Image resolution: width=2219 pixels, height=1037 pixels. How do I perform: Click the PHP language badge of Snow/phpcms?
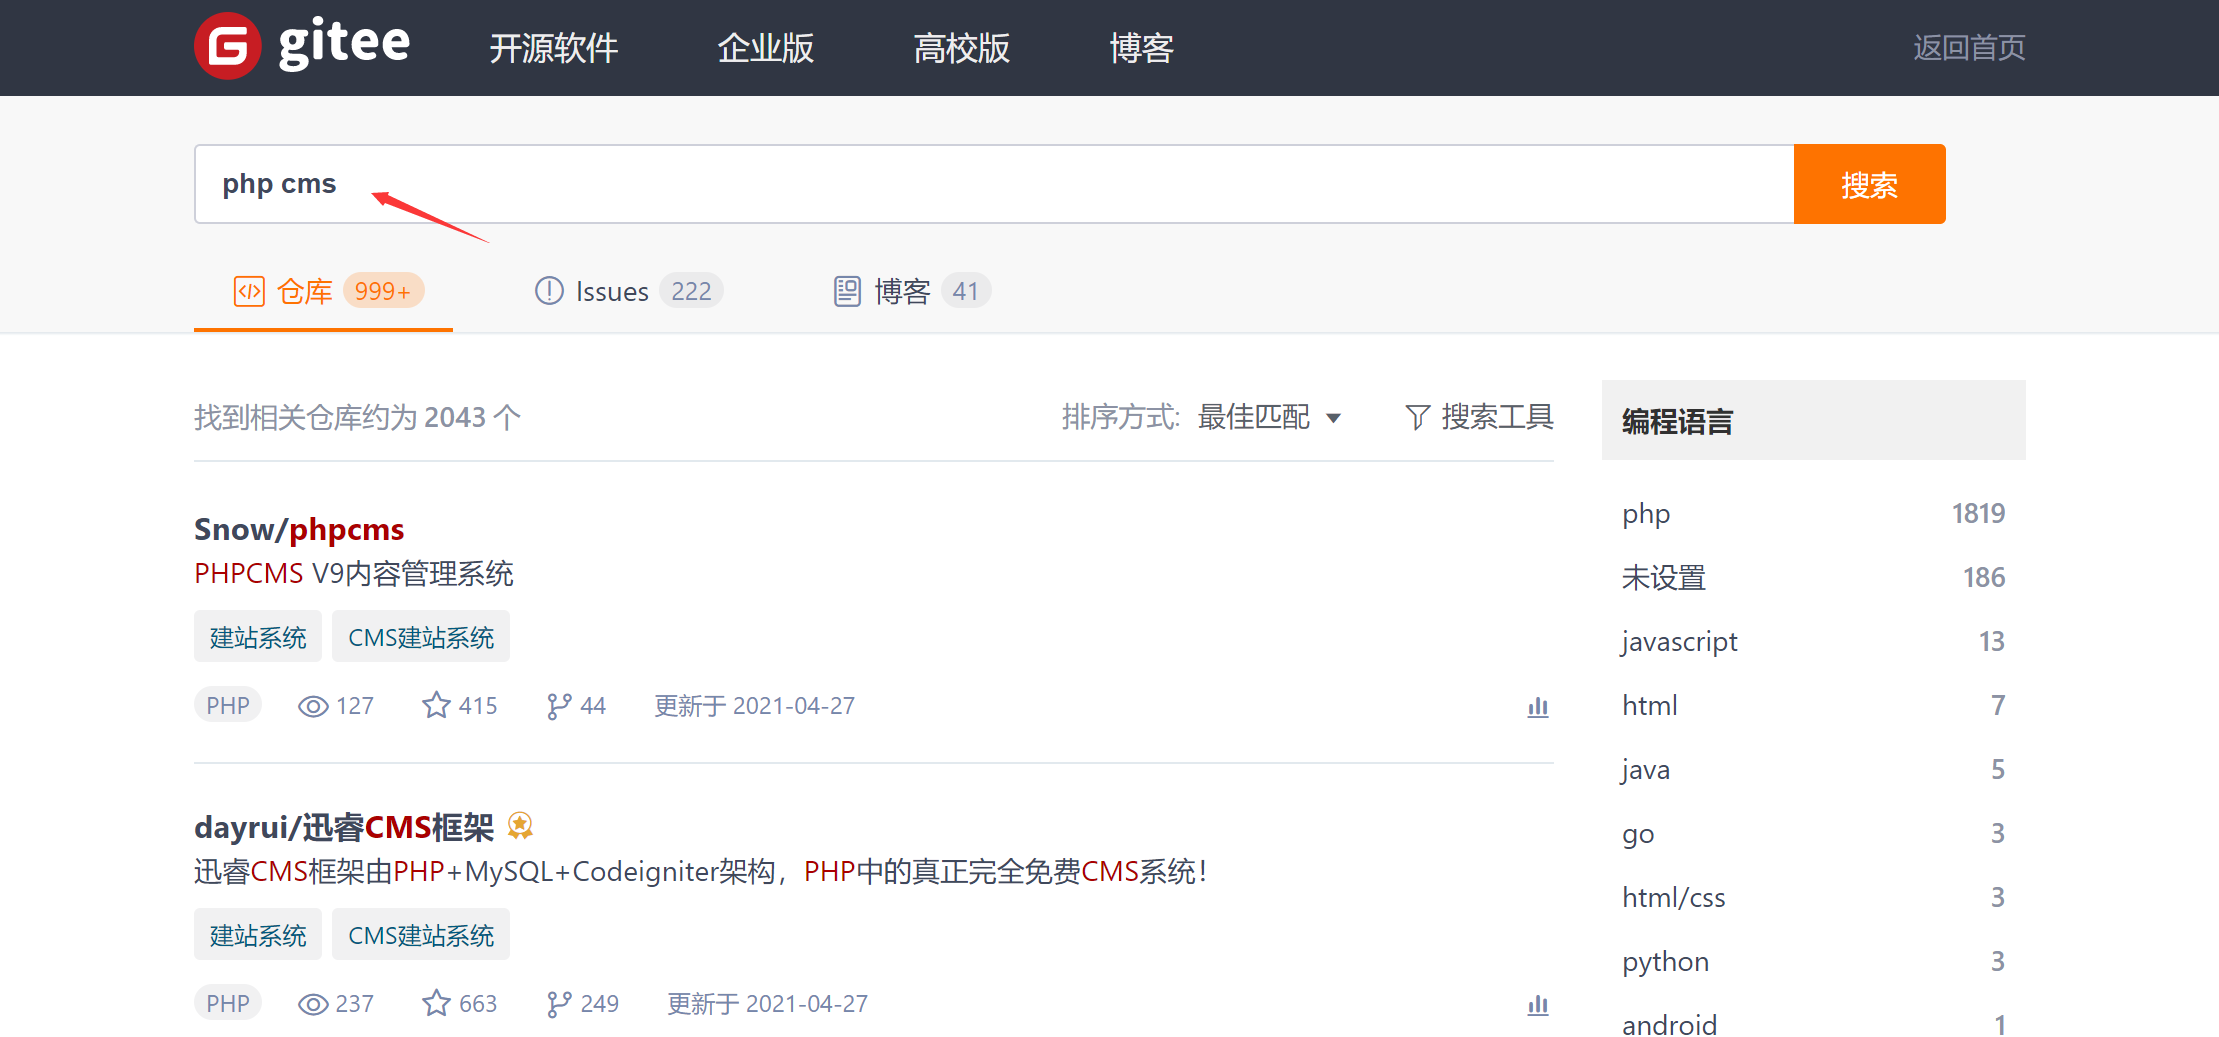[228, 706]
